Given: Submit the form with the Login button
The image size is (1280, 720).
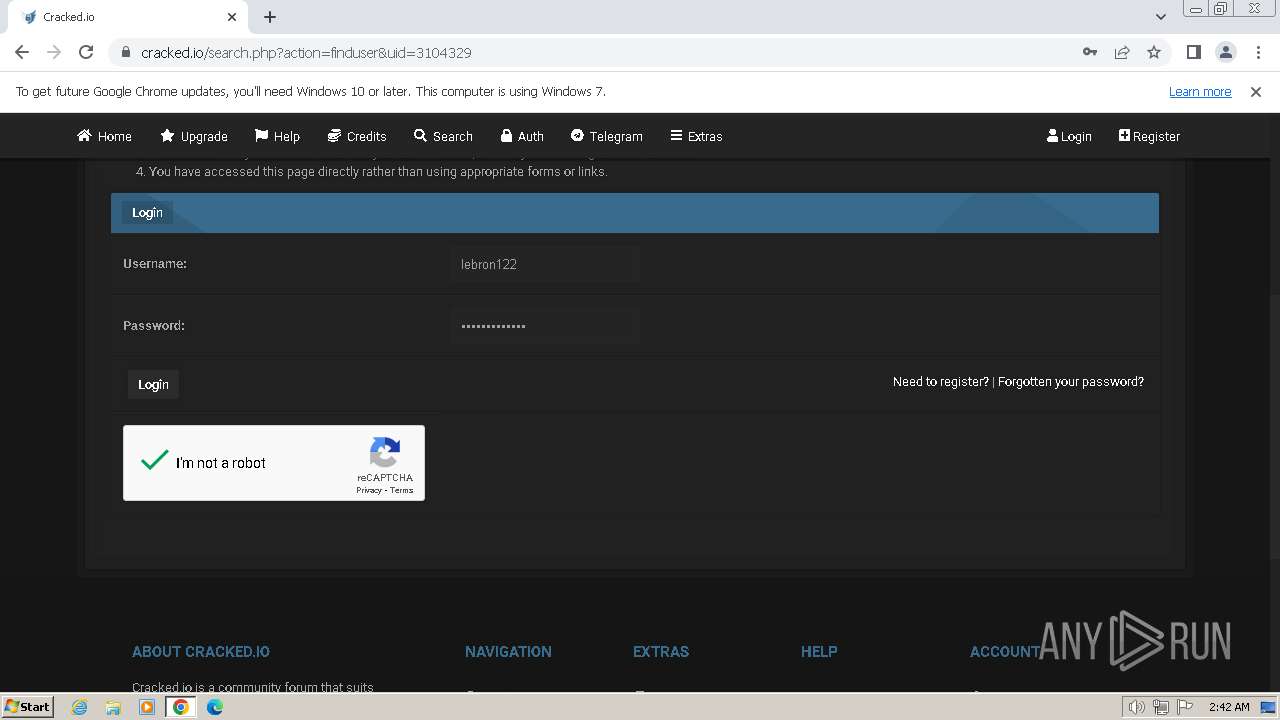Looking at the screenshot, I should point(153,384).
